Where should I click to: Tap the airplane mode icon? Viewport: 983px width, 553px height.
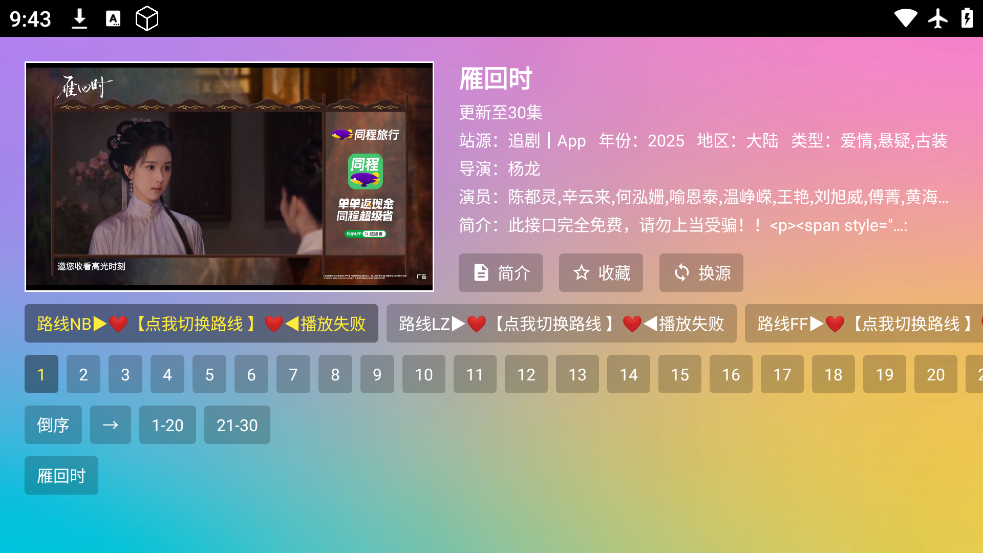point(938,19)
